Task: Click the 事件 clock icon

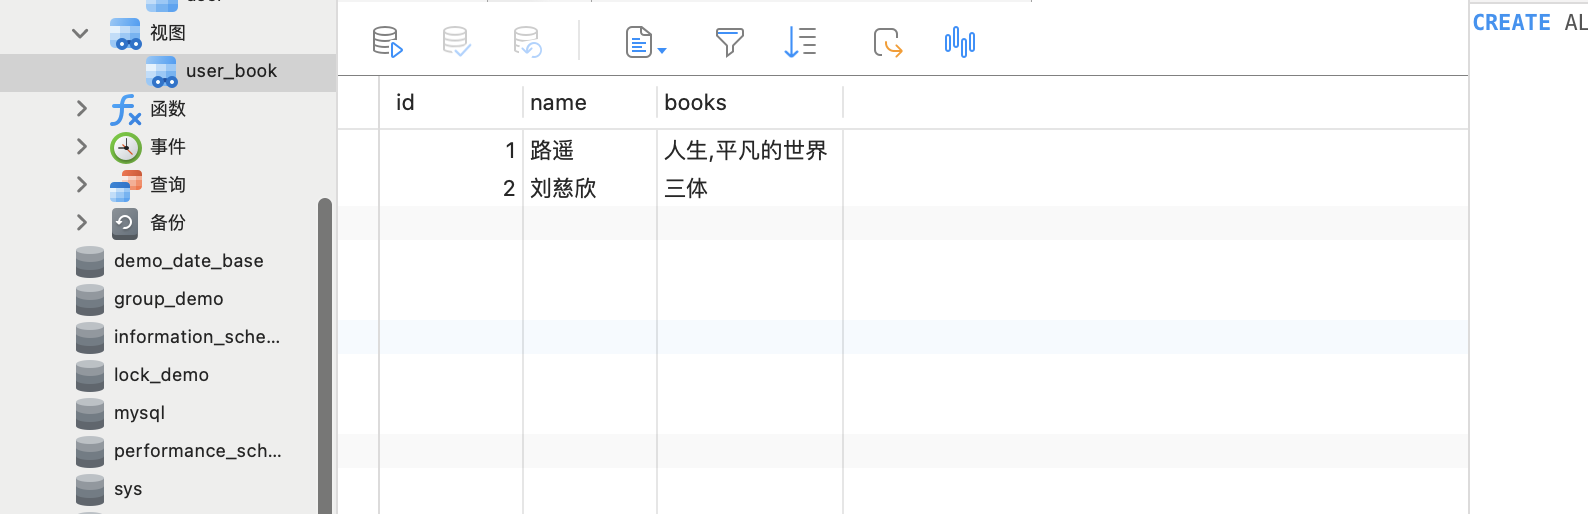Action: coord(125,147)
